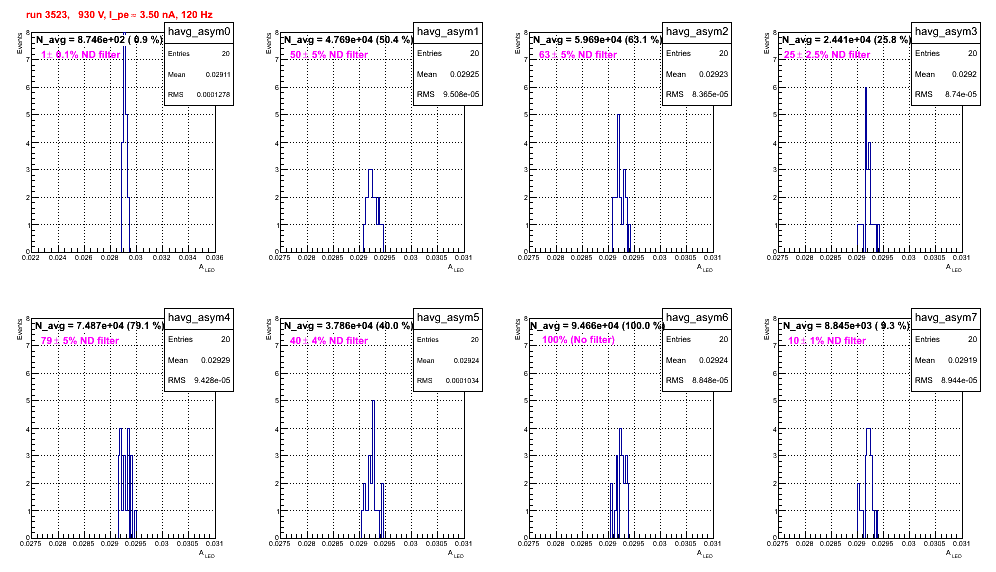Click Mean 0.02929 in havg_asym4 stats
The width and height of the screenshot is (996, 572).
click(199, 360)
